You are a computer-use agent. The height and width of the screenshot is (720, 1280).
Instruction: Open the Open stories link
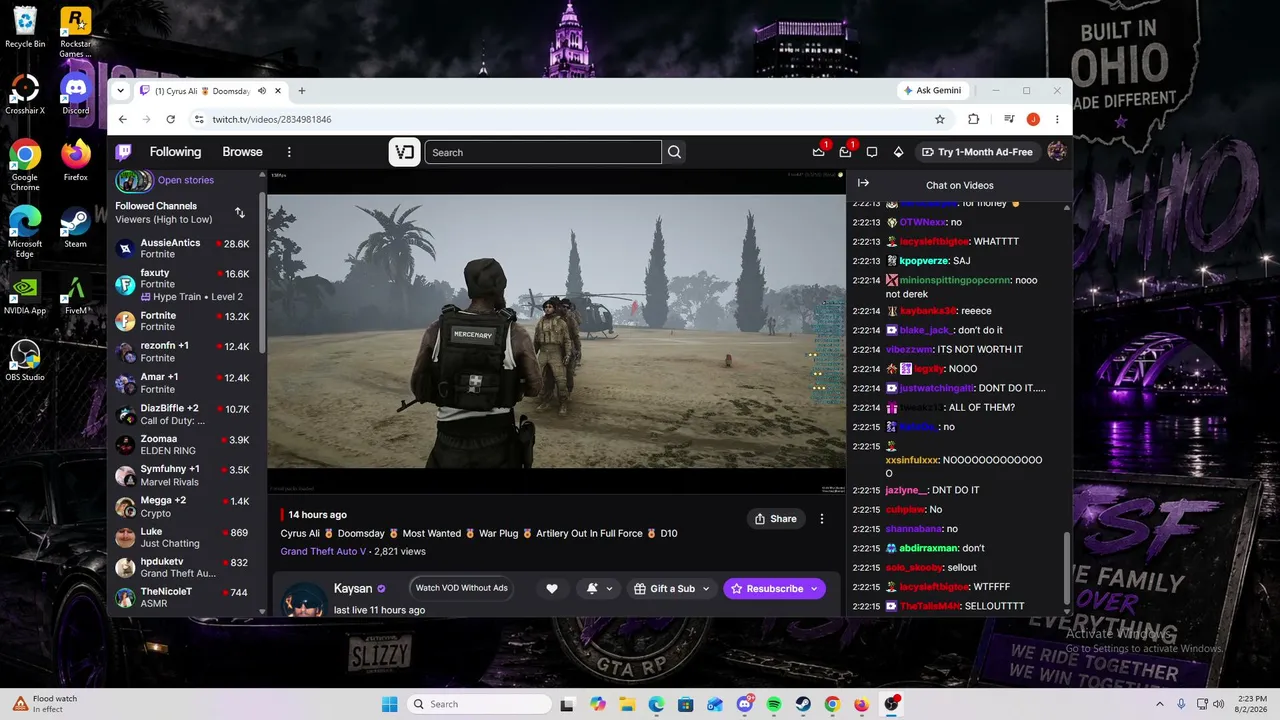(x=186, y=180)
